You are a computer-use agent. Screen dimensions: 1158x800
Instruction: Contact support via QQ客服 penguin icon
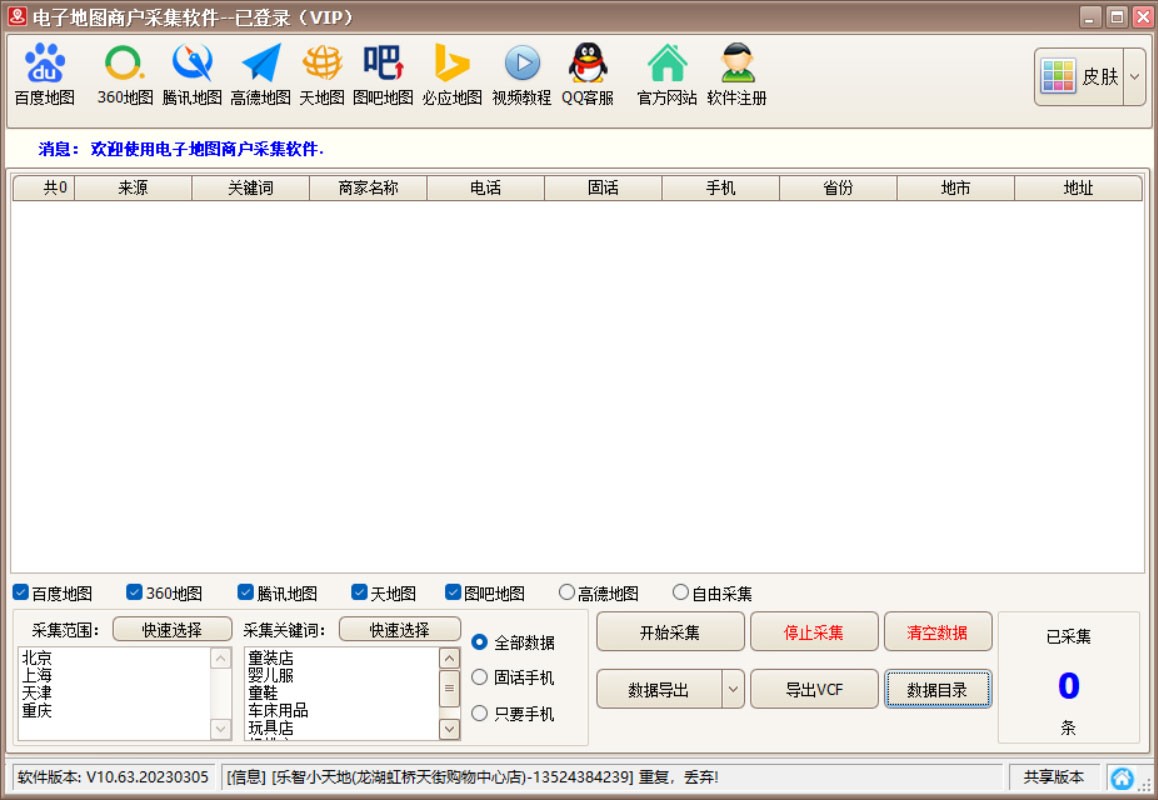pos(587,65)
